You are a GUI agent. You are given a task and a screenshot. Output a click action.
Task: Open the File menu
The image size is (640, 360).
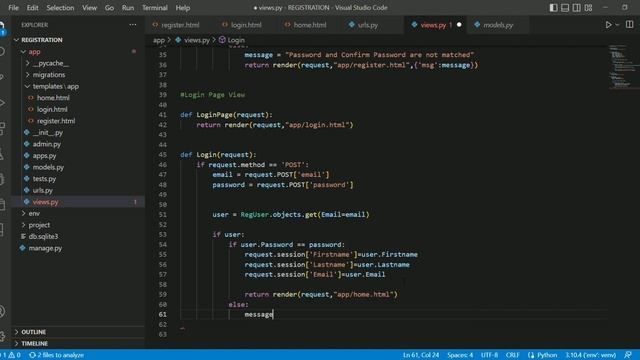[x=13, y=8]
